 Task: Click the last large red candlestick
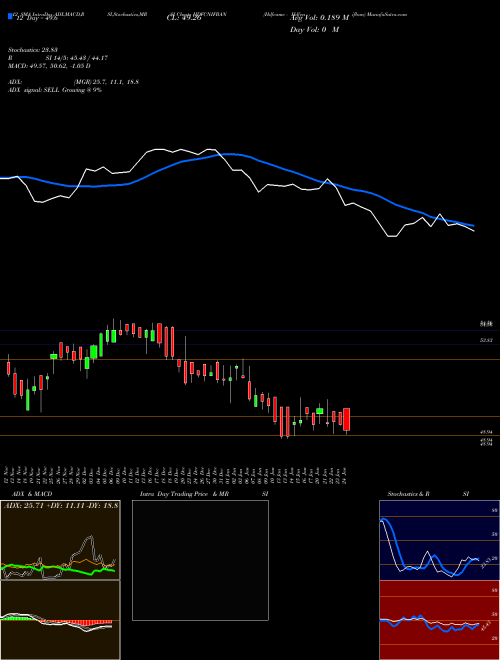(346, 419)
